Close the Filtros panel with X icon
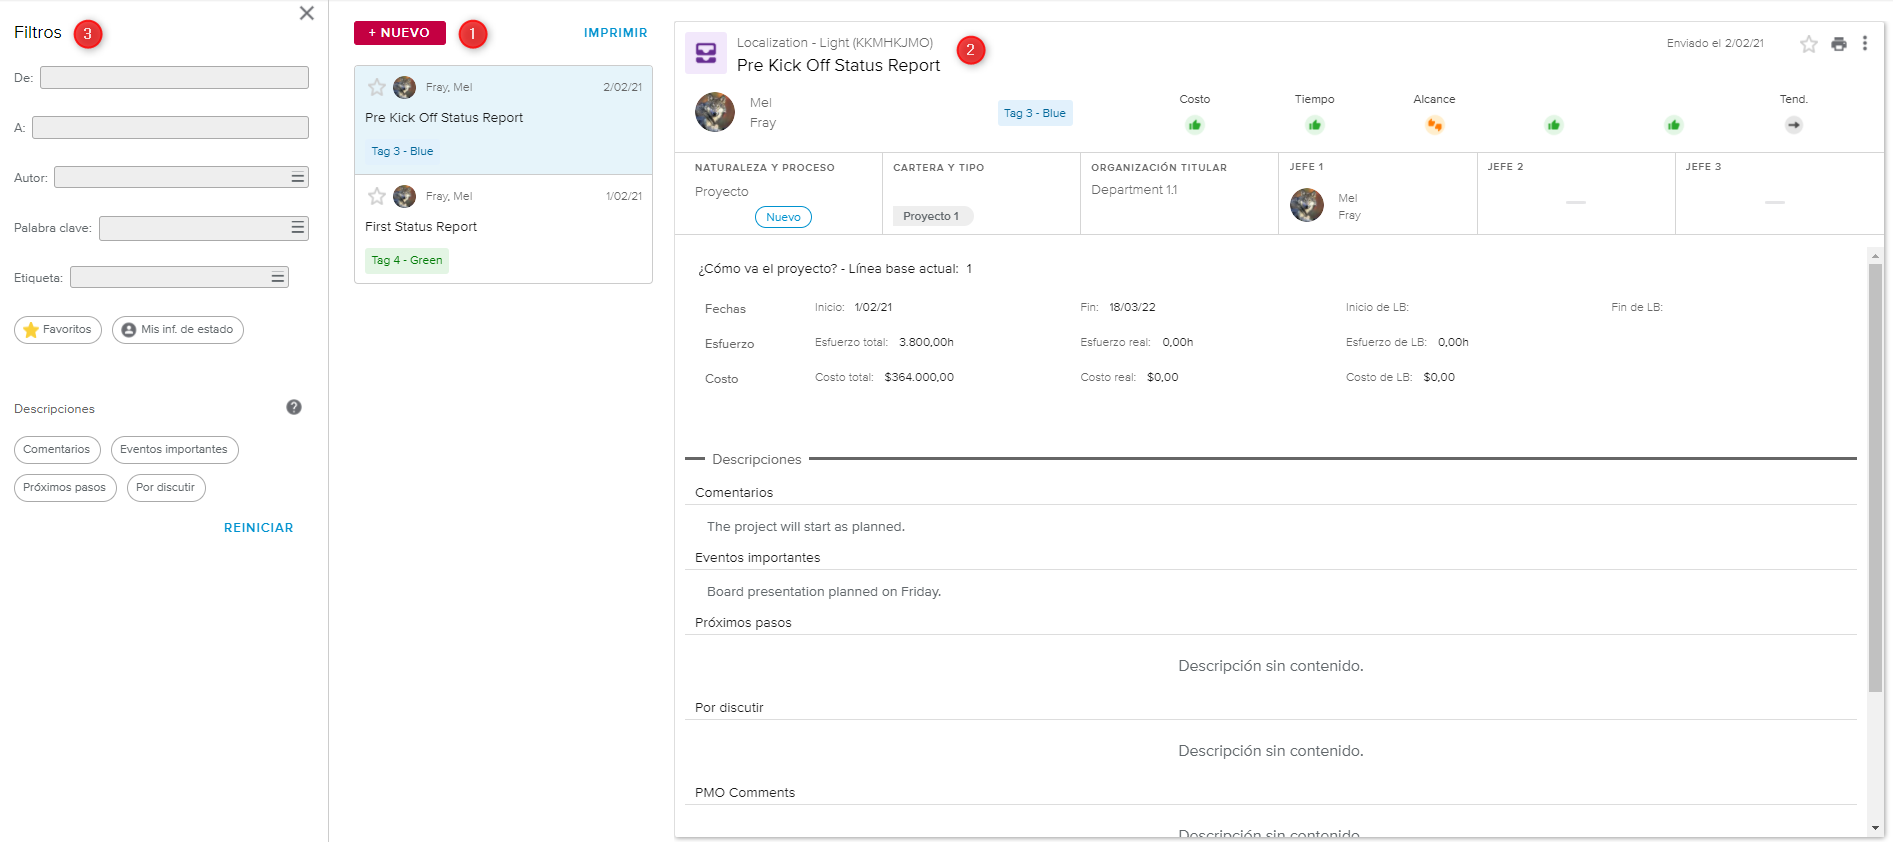Screen dimensions: 1893x842 click(307, 13)
